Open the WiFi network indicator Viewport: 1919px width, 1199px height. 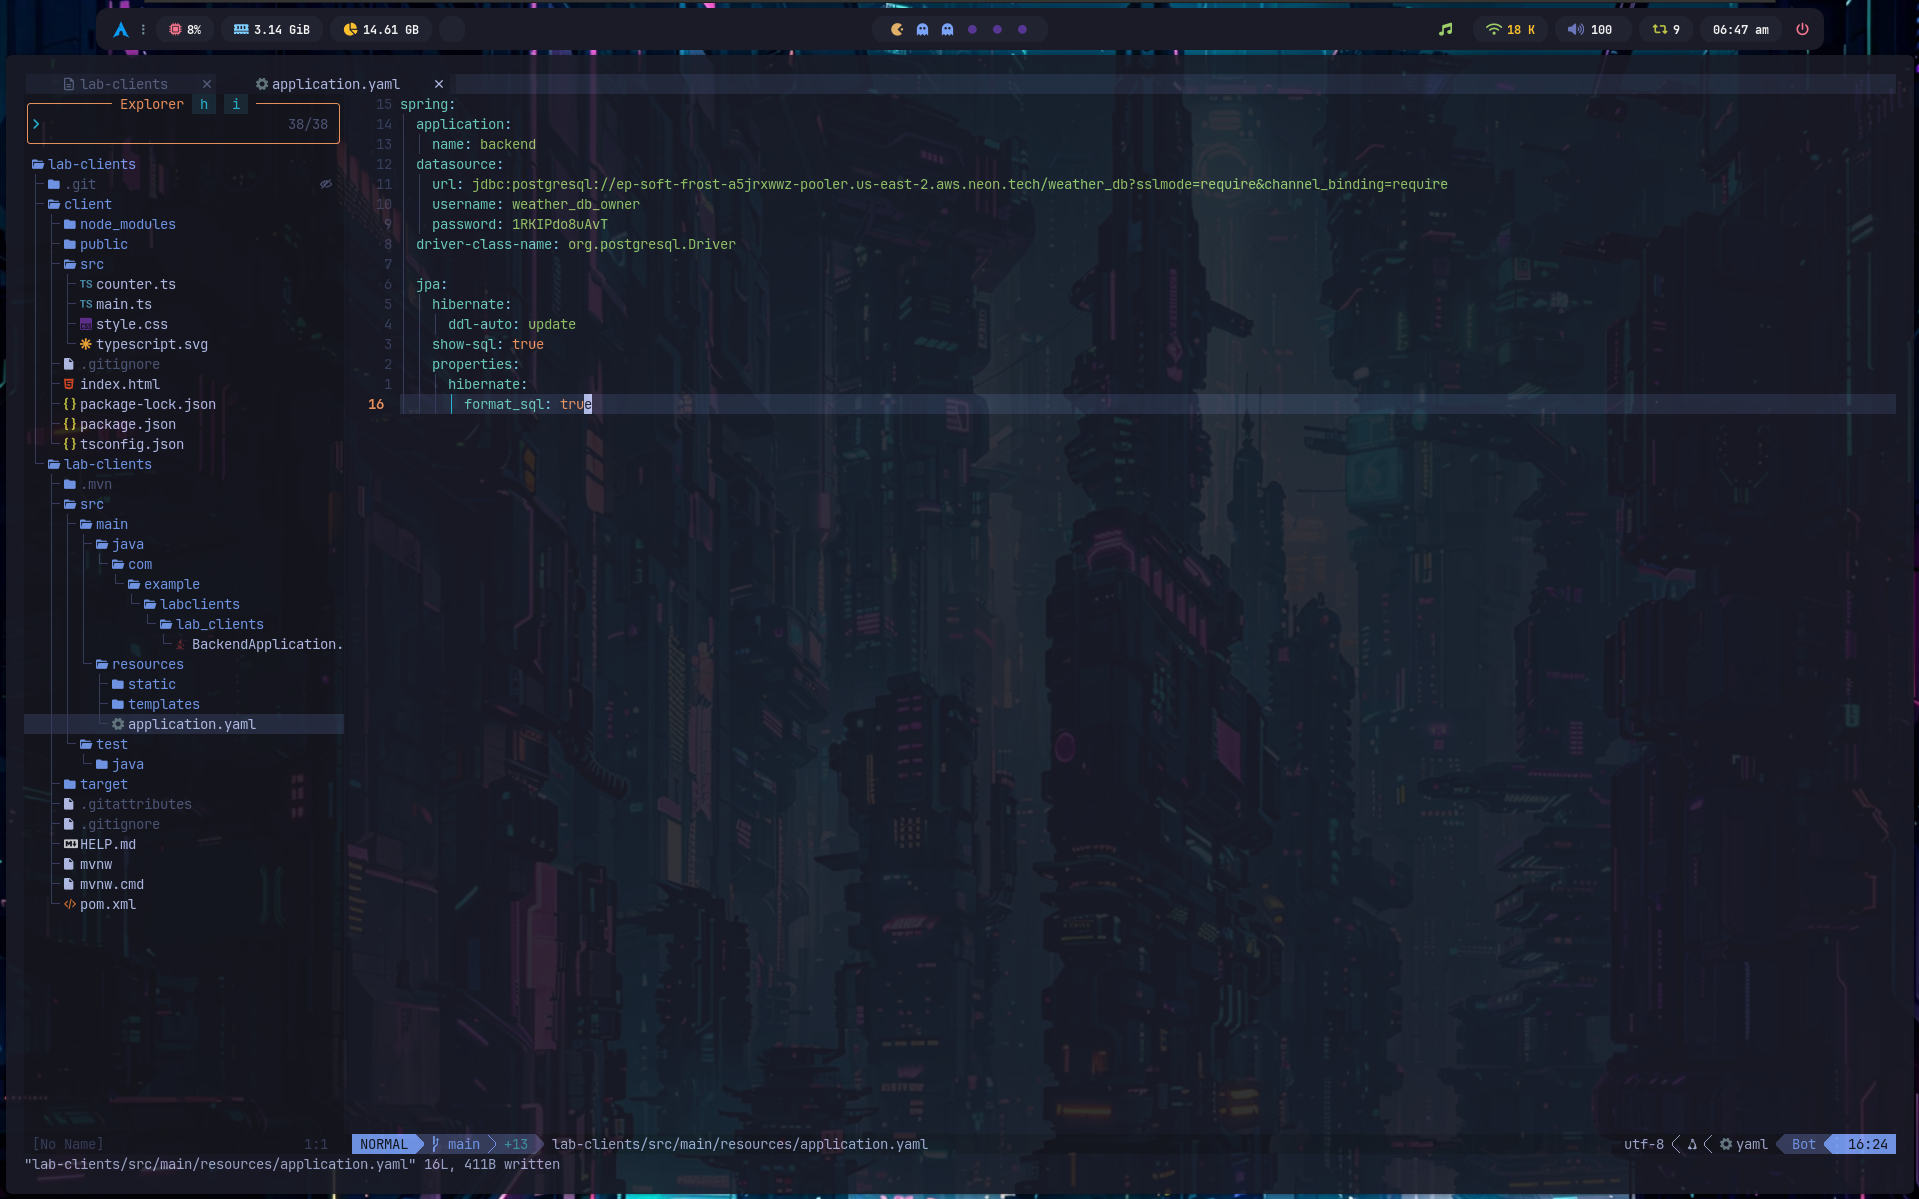tap(1493, 30)
